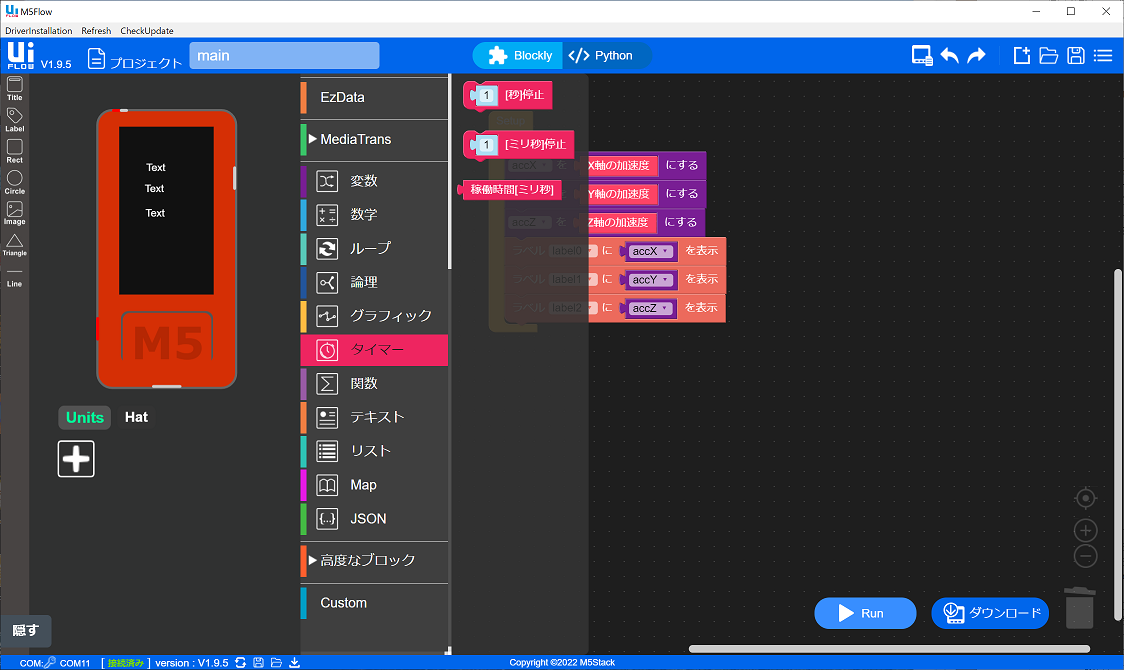
Task: Open the リスト block category
Action: pyautogui.click(x=374, y=451)
